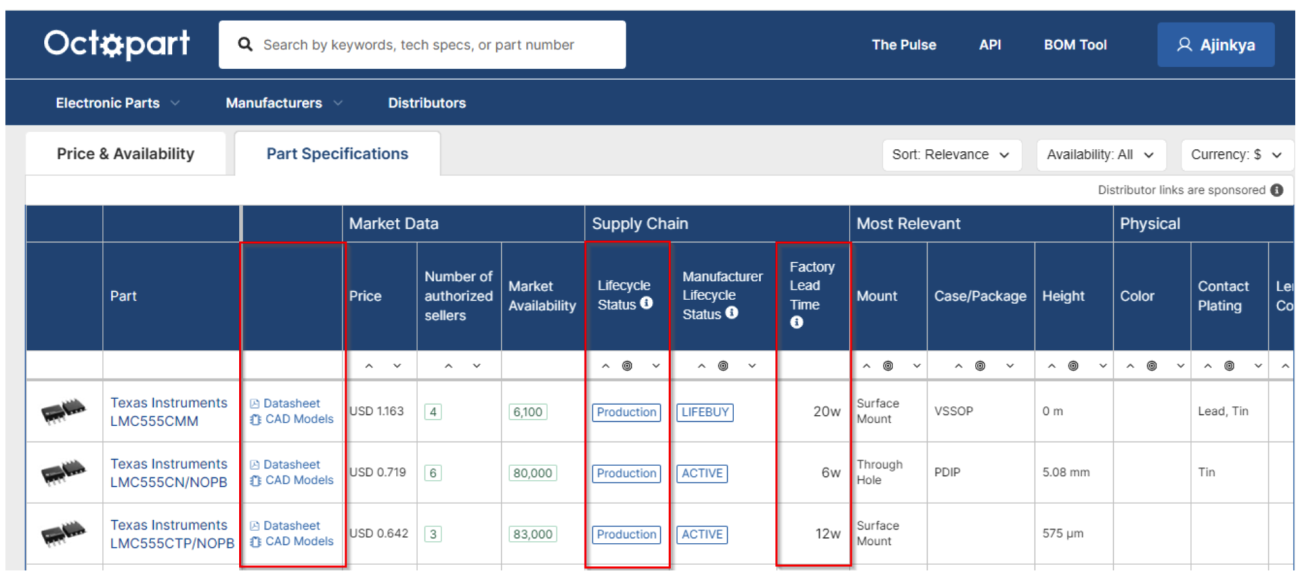
Task: Open the Currency dropdown
Action: pos(1236,155)
